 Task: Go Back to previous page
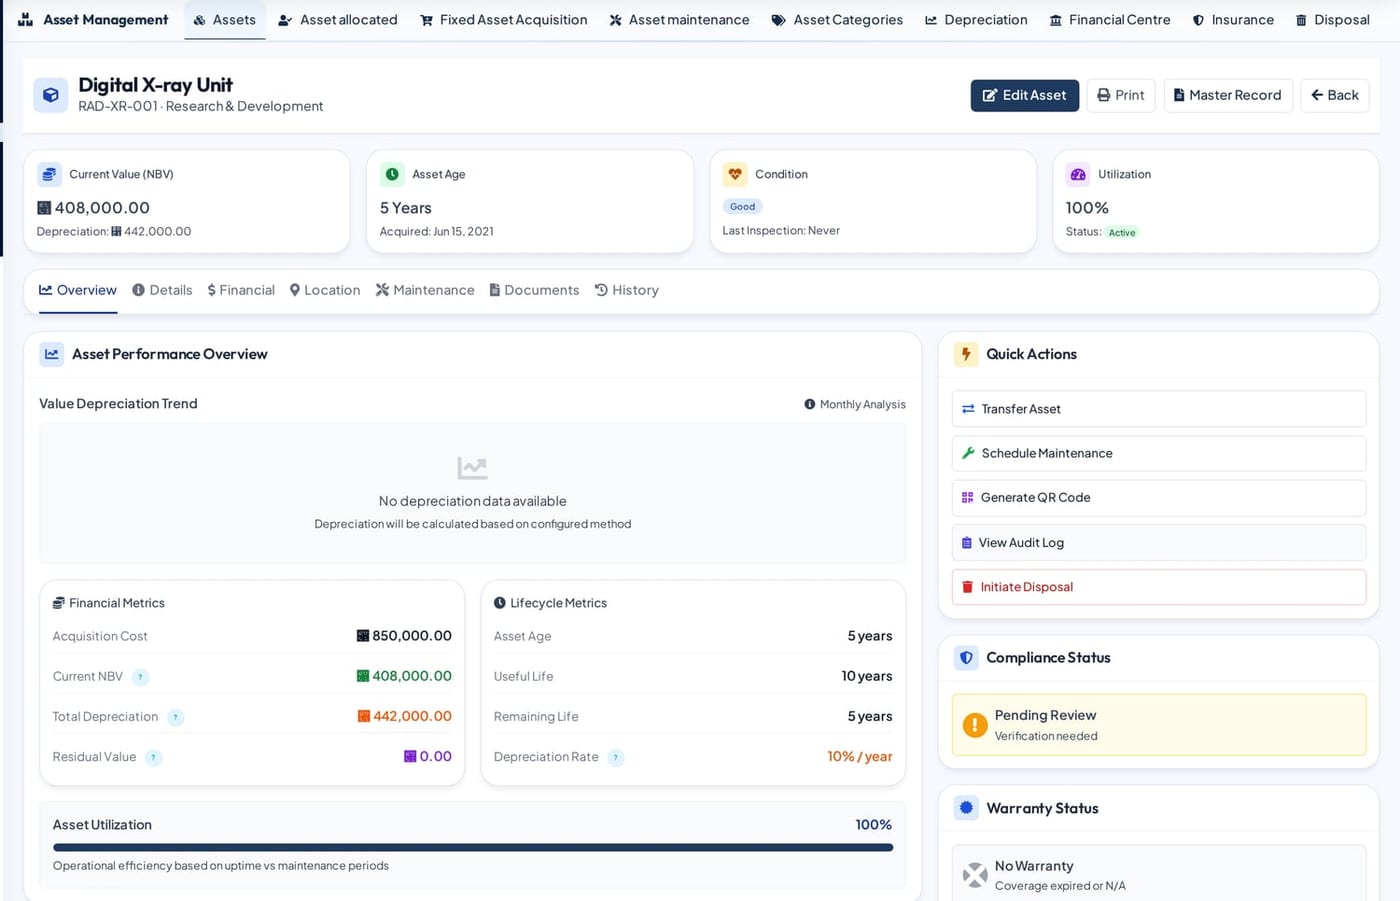[1335, 95]
